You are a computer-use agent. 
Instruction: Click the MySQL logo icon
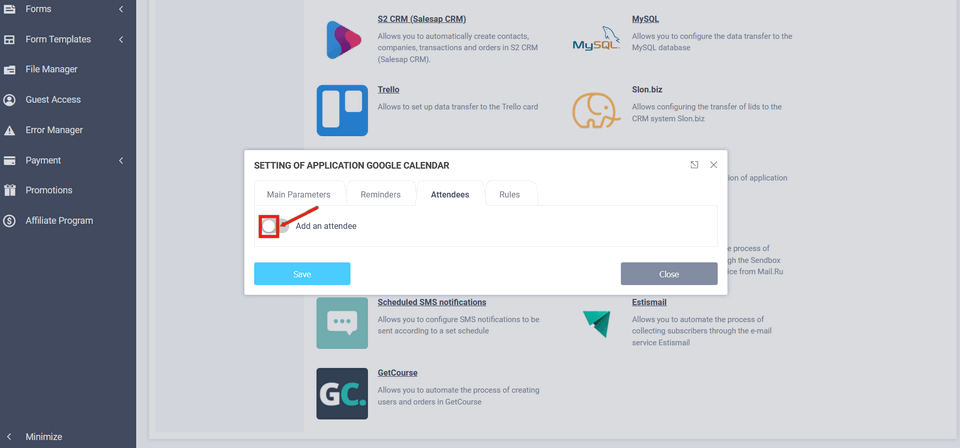[596, 40]
